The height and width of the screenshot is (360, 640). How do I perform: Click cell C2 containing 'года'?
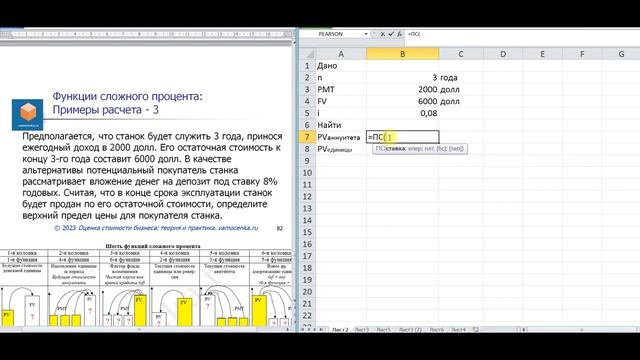click(461, 78)
